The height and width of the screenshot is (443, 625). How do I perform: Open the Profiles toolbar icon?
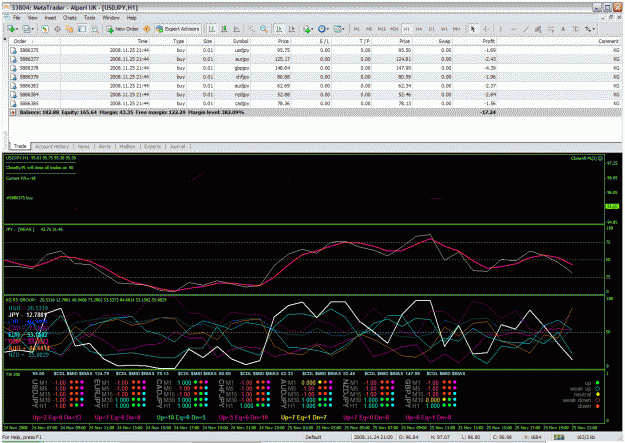point(26,29)
